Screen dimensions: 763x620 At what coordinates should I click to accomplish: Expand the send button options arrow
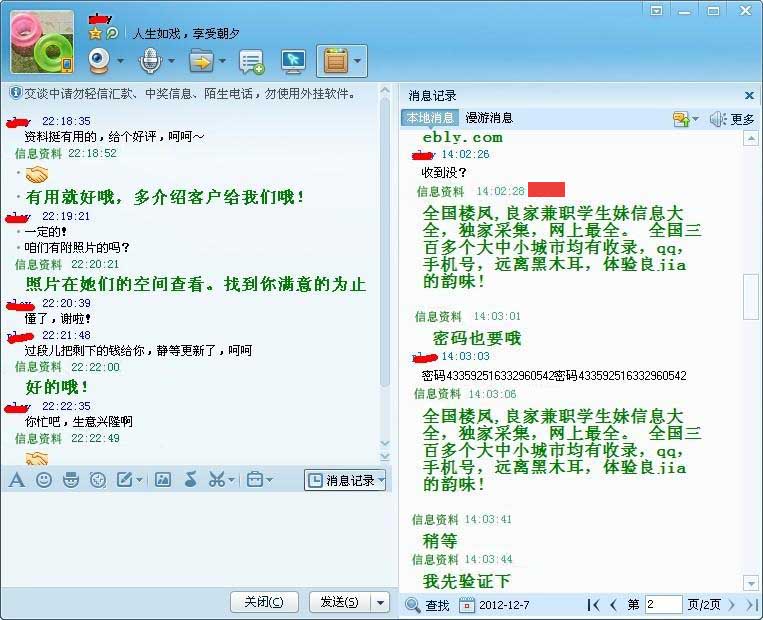[380, 602]
